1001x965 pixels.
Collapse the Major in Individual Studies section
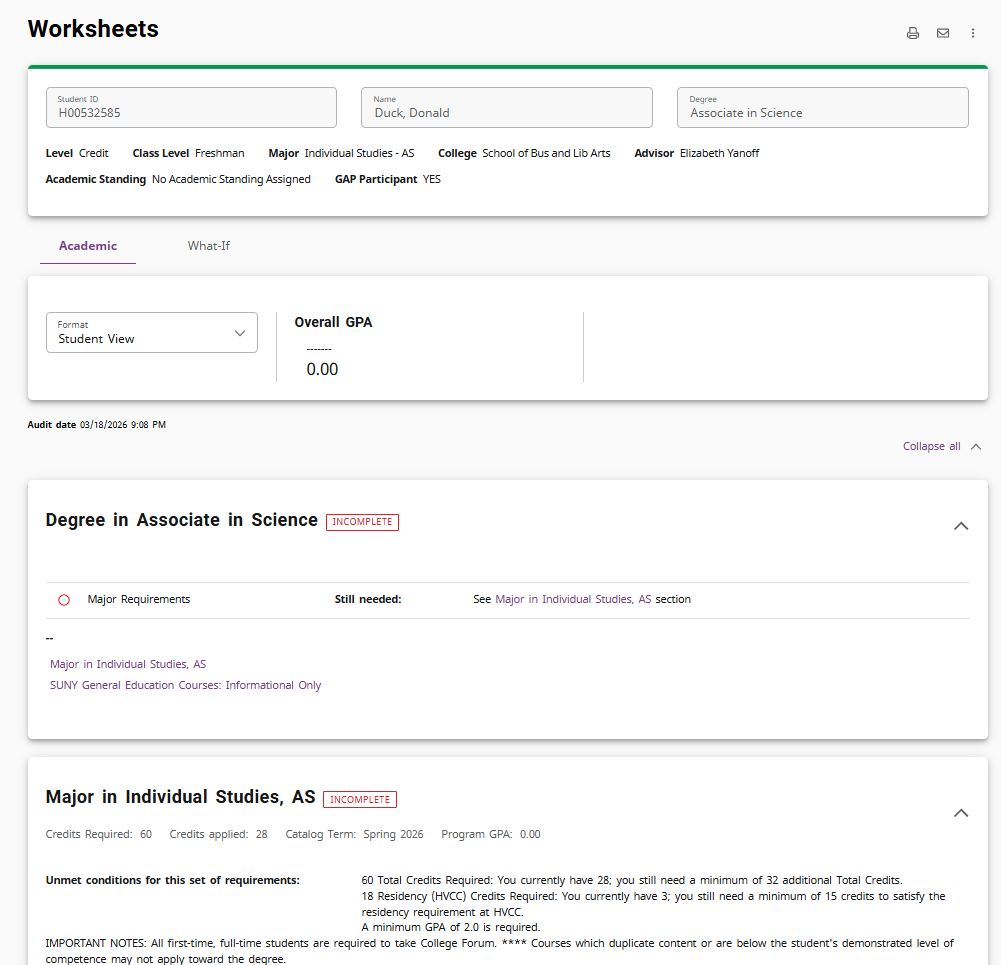click(960, 813)
